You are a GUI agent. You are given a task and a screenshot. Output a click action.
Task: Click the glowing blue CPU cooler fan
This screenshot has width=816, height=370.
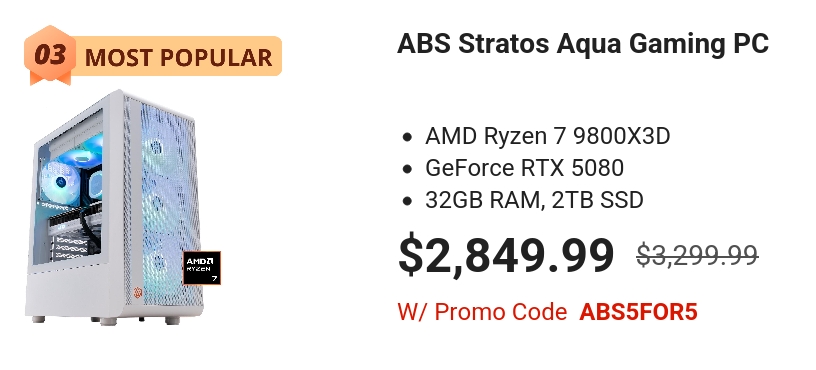tap(60, 182)
